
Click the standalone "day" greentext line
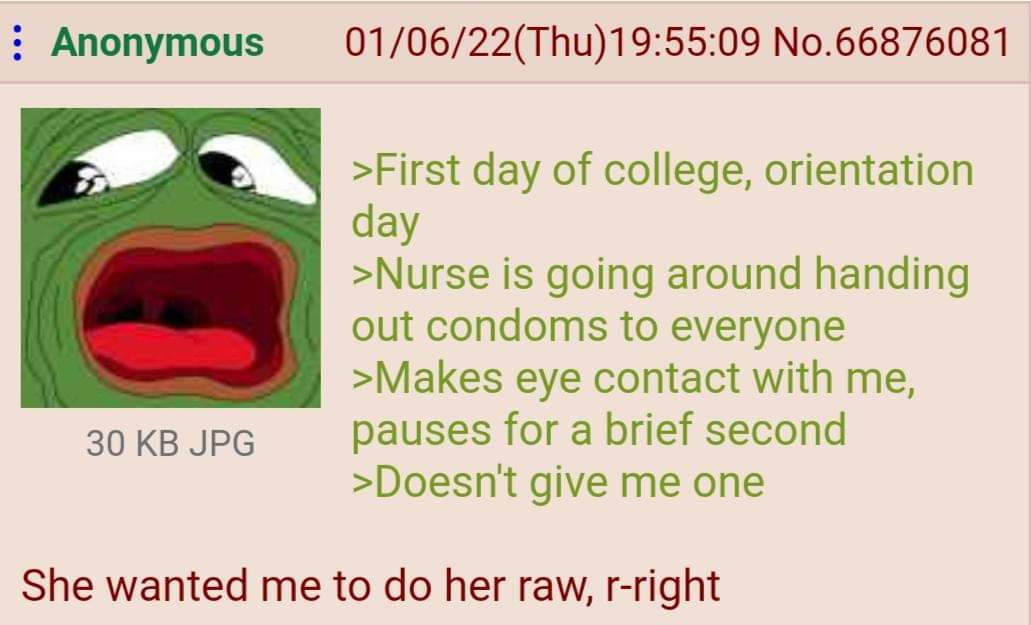click(x=385, y=223)
